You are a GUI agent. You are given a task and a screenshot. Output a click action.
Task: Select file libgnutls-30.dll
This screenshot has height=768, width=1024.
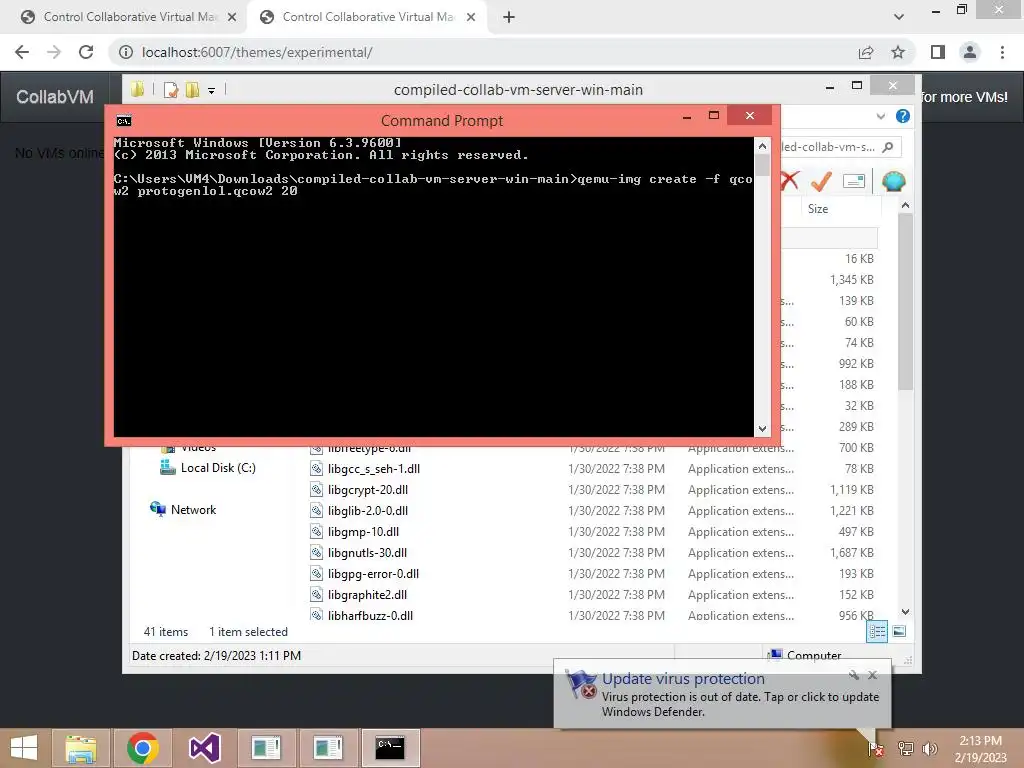click(367, 552)
